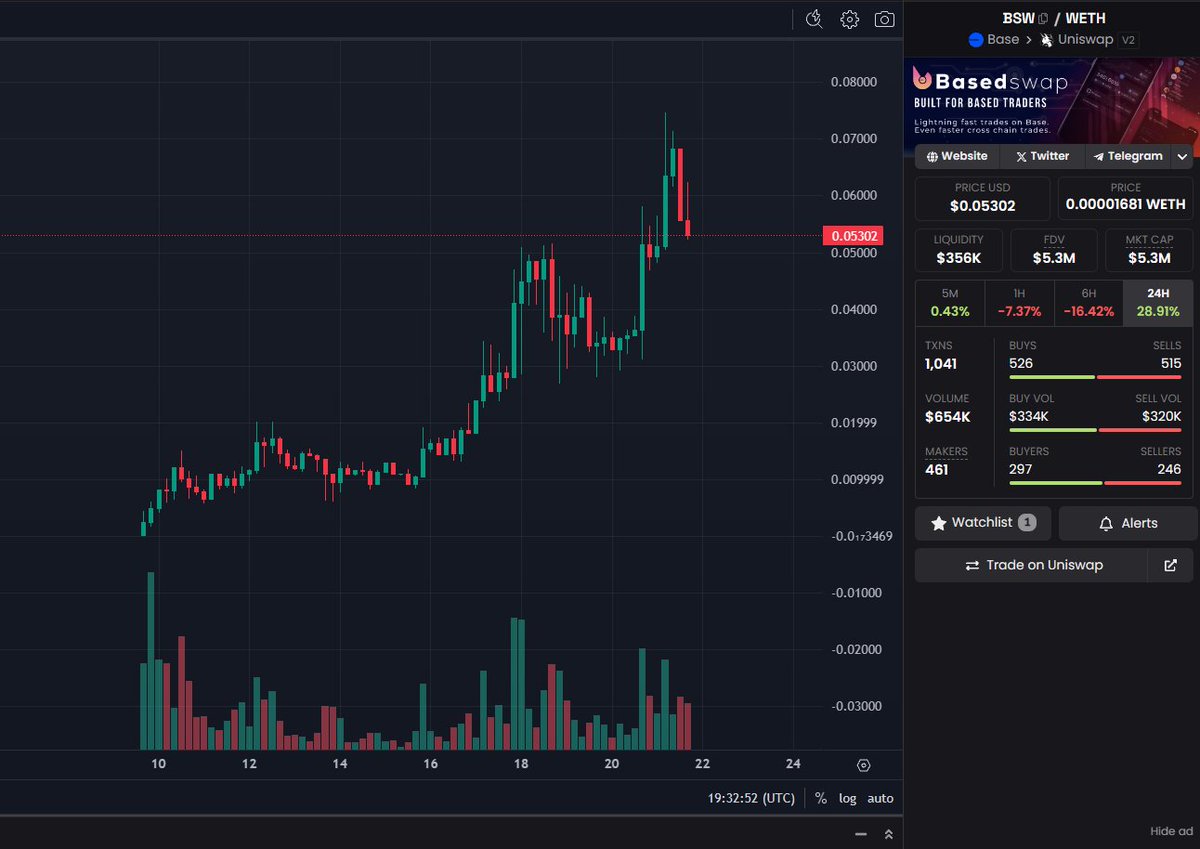Viewport: 1200px width, 849px height.
Task: Click the red sell volume ratio bar
Action: coord(1140,430)
